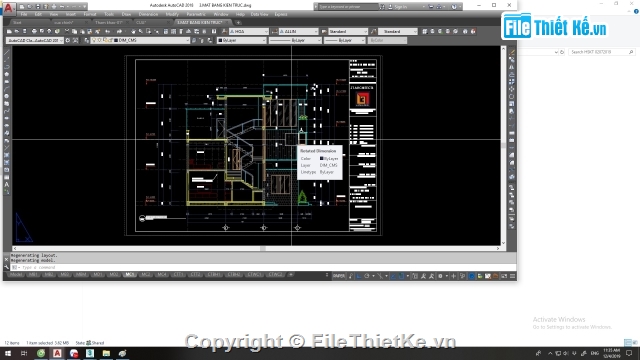The width and height of the screenshot is (640, 360).
Task: Click the keyword search box in title bar
Action: tap(348, 7)
